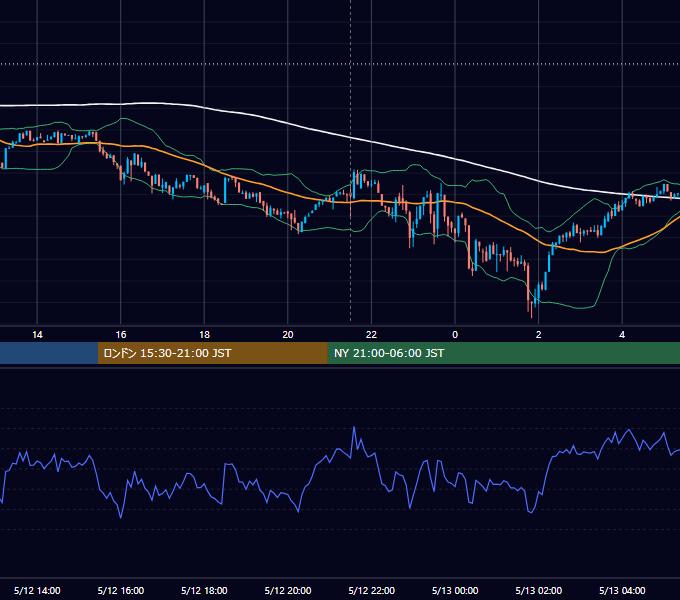Click the 5/12 14:00 time label
680x600 pixels.
coord(37,590)
